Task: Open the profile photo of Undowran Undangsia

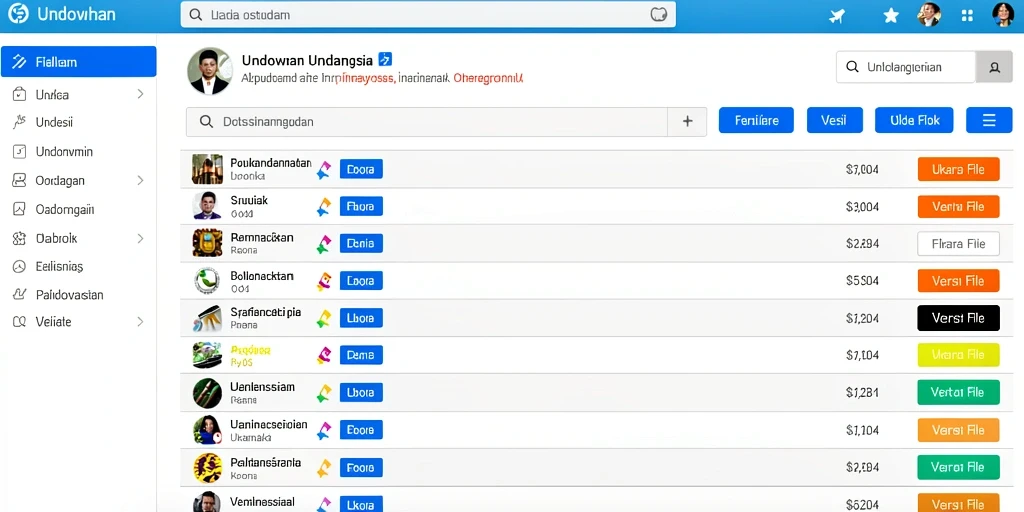Action: [210, 71]
